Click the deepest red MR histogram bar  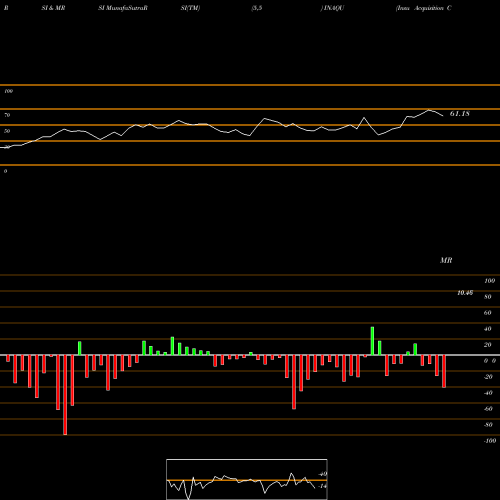pyautogui.click(x=65, y=395)
